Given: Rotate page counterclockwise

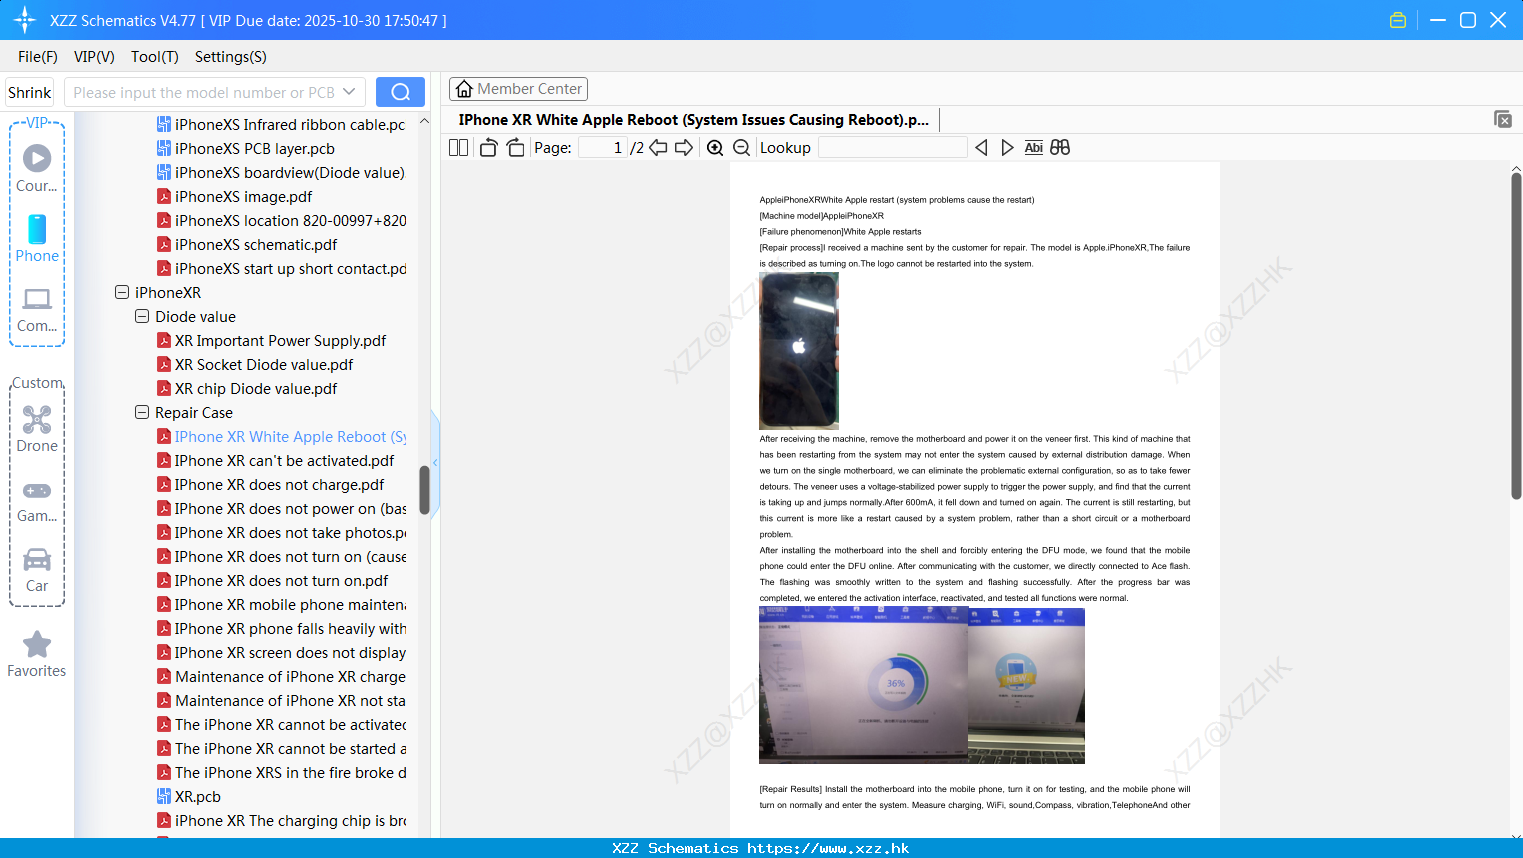Looking at the screenshot, I should click(x=488, y=148).
